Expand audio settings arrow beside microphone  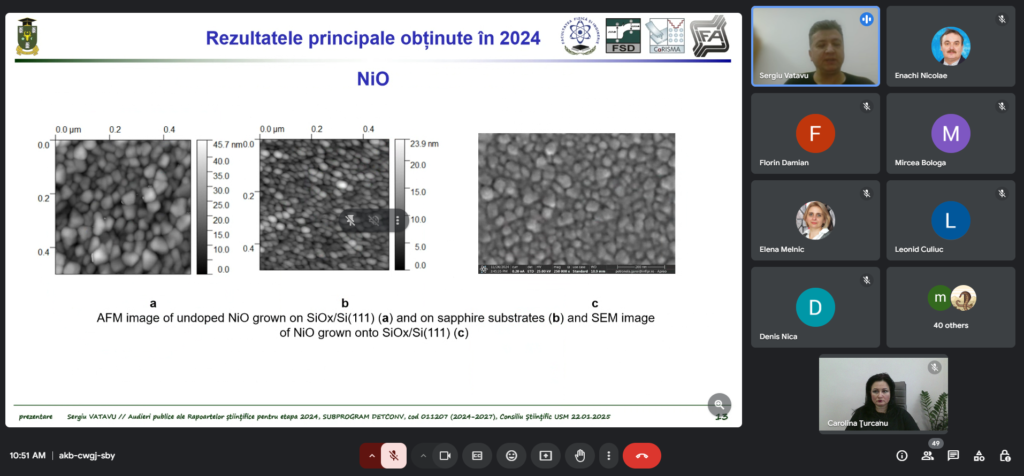click(372, 455)
